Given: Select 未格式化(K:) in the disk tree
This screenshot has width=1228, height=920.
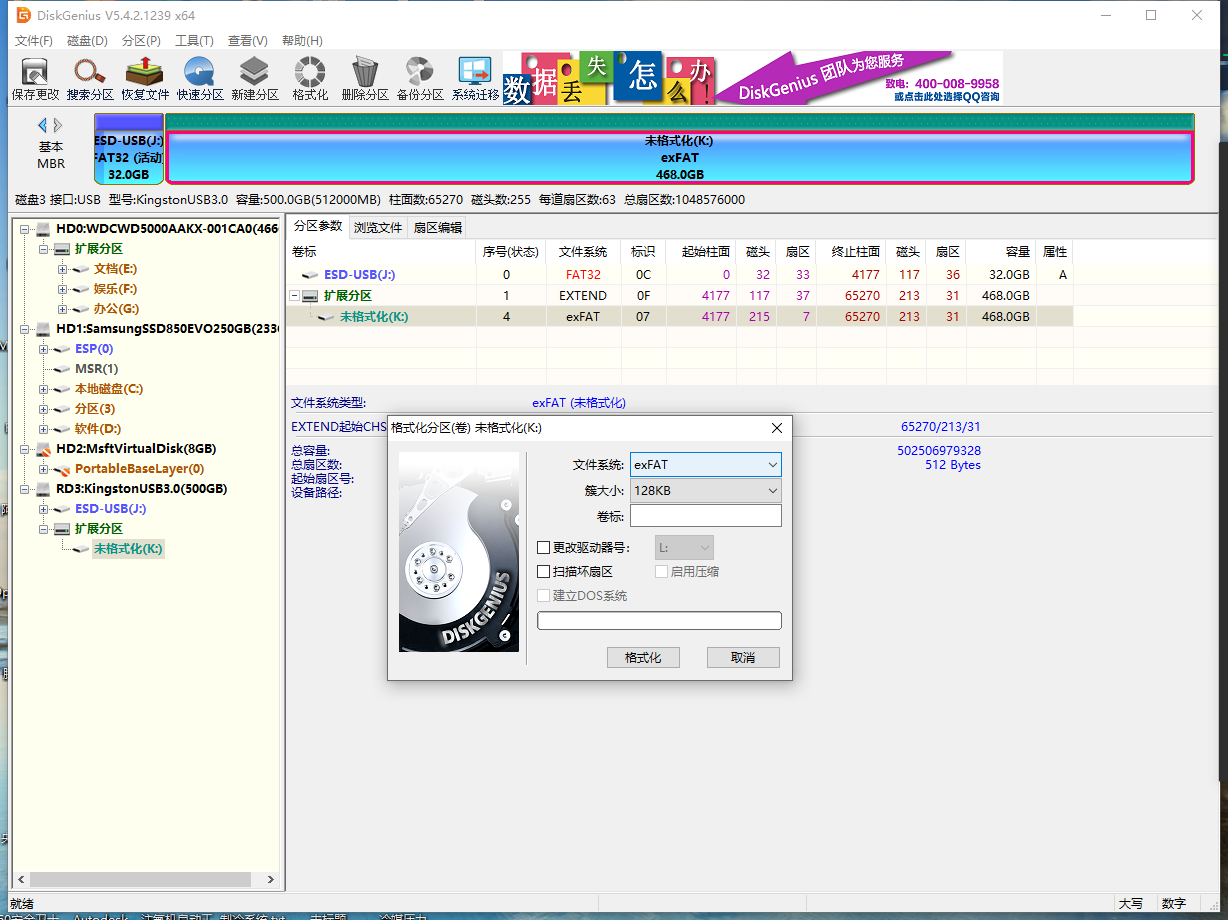Looking at the screenshot, I should 127,549.
